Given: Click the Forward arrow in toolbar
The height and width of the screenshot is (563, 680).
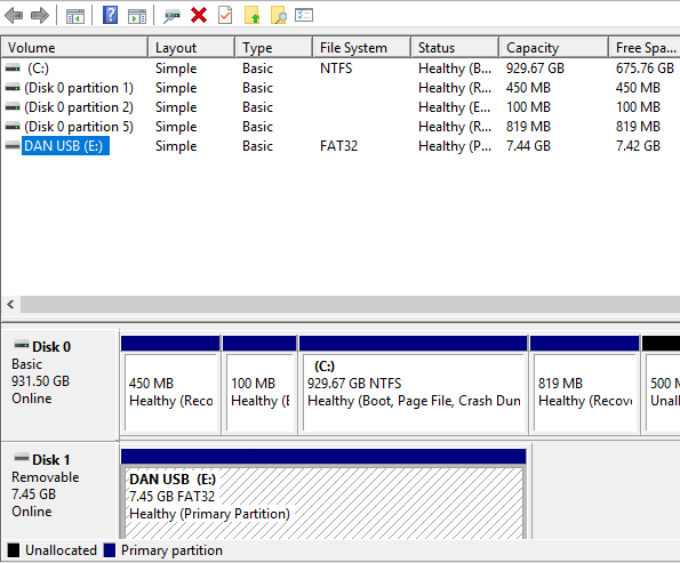Looking at the screenshot, I should click(40, 15).
